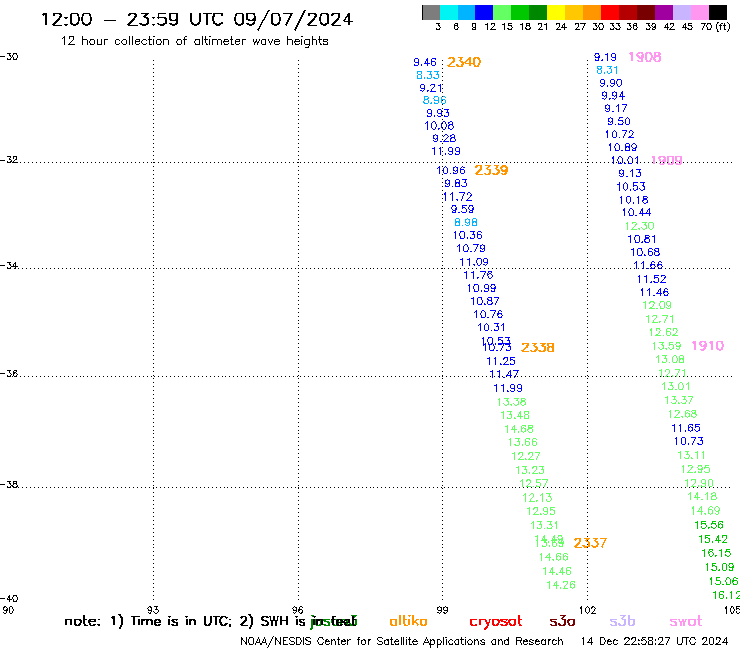Click pink pass number 1908
This screenshot has height=650, width=740.
pos(645,57)
